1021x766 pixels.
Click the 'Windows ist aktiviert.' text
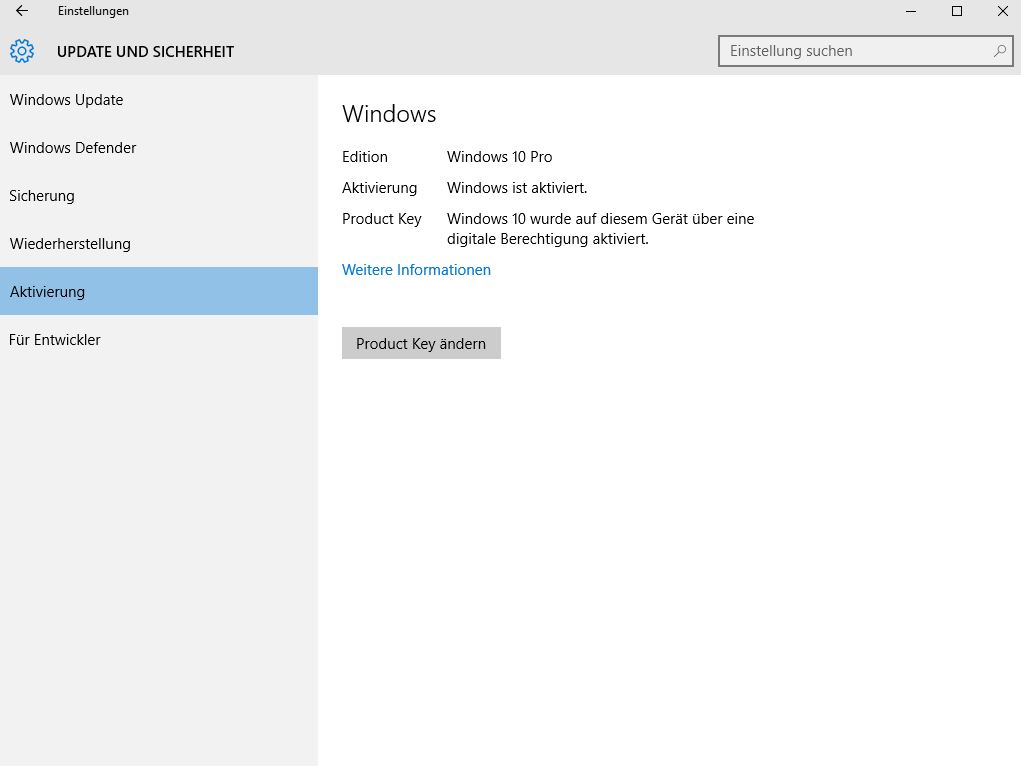[517, 188]
